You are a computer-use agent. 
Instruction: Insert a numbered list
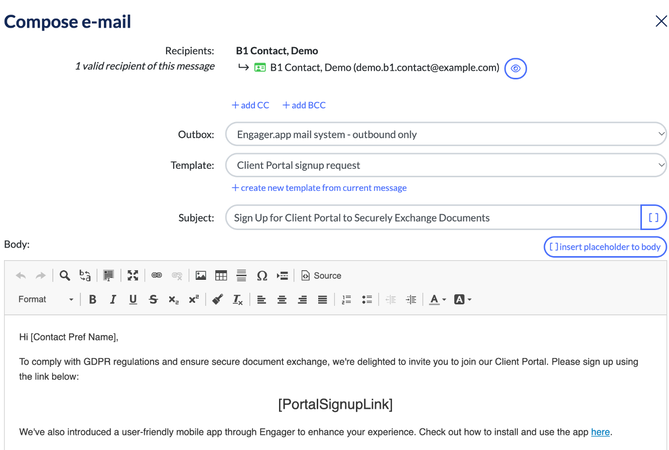pyautogui.click(x=346, y=299)
